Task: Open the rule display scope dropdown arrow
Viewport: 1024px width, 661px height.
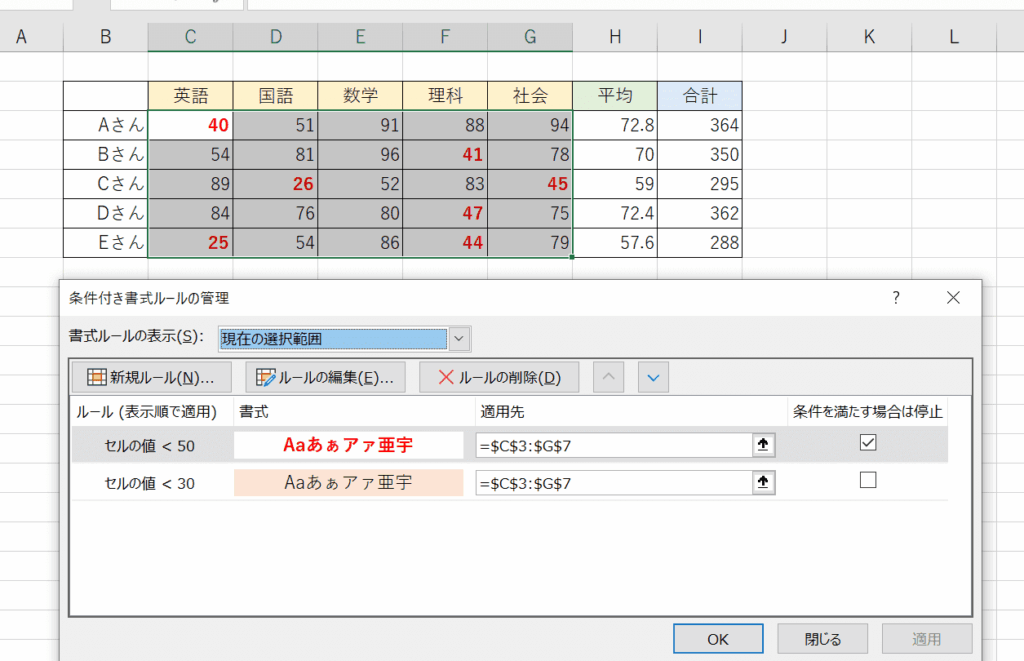Action: coord(459,338)
